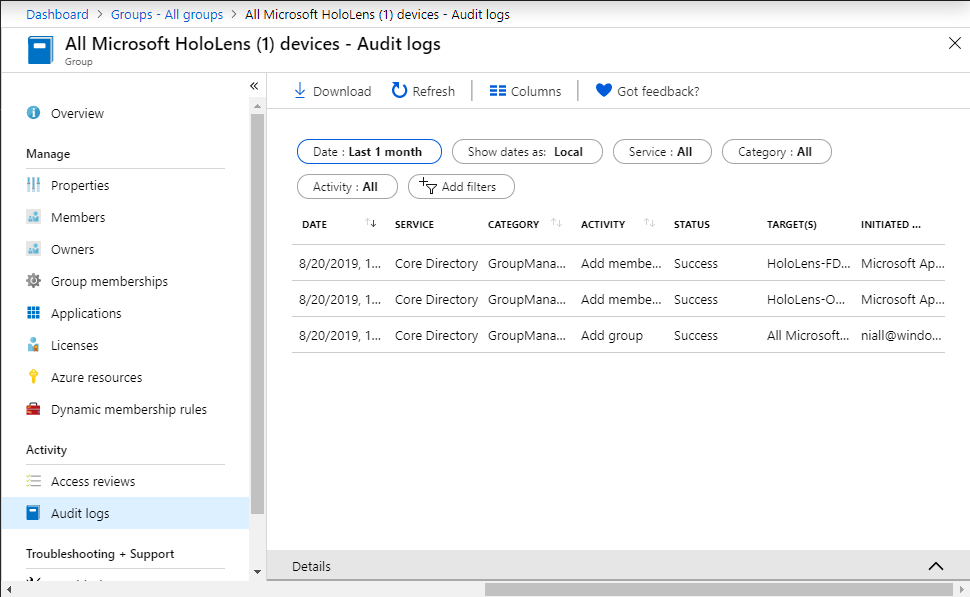This screenshot has height=597, width=970.
Task: Click the Columns grid icon
Action: pyautogui.click(x=498, y=91)
